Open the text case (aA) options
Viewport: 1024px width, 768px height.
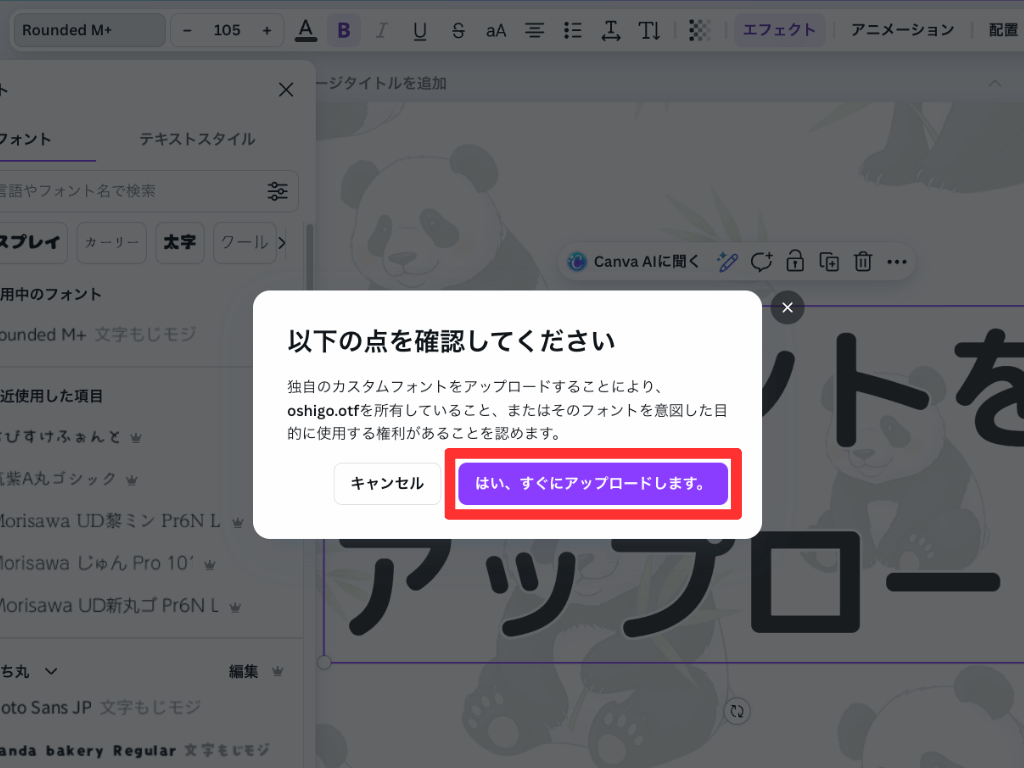click(x=496, y=30)
